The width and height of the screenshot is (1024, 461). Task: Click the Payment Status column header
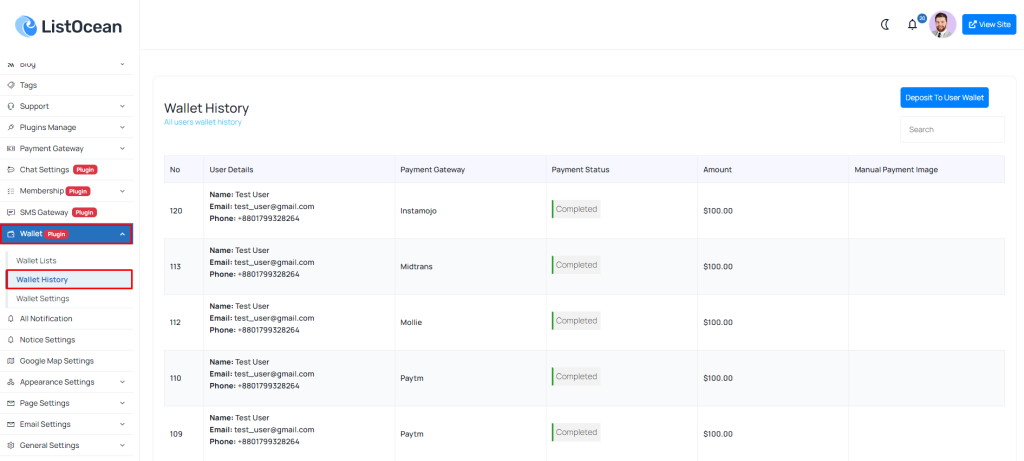[580, 170]
